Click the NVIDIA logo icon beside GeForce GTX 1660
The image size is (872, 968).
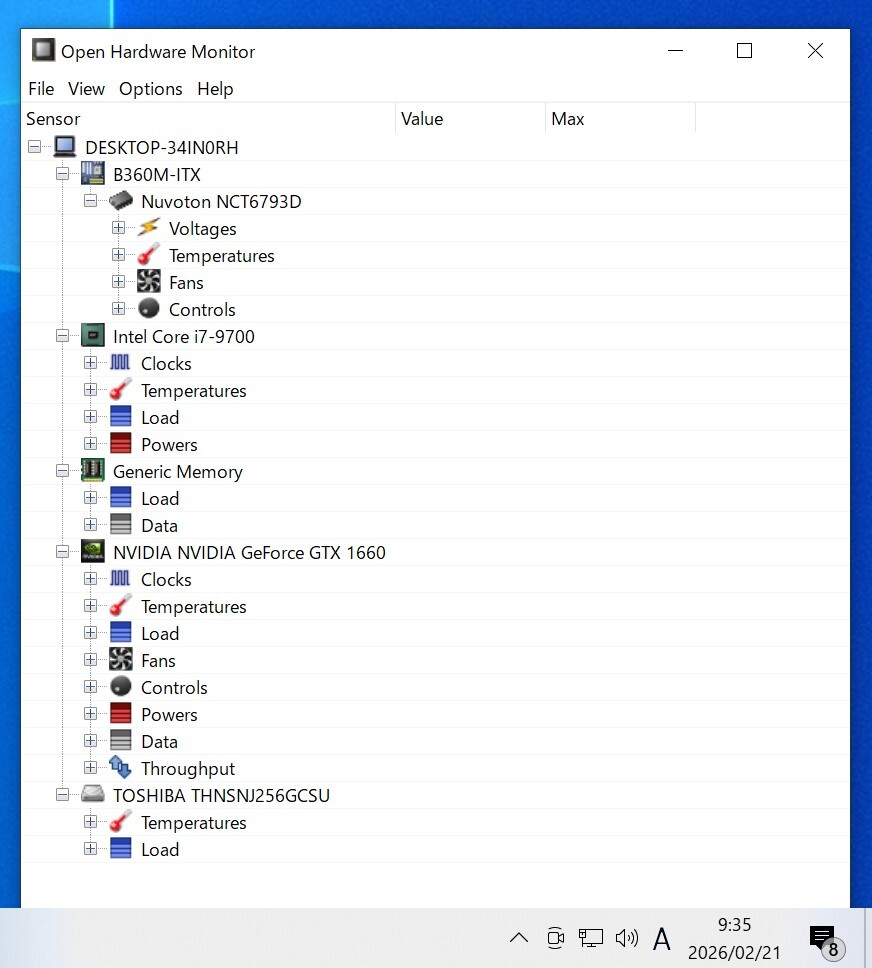[x=93, y=551]
